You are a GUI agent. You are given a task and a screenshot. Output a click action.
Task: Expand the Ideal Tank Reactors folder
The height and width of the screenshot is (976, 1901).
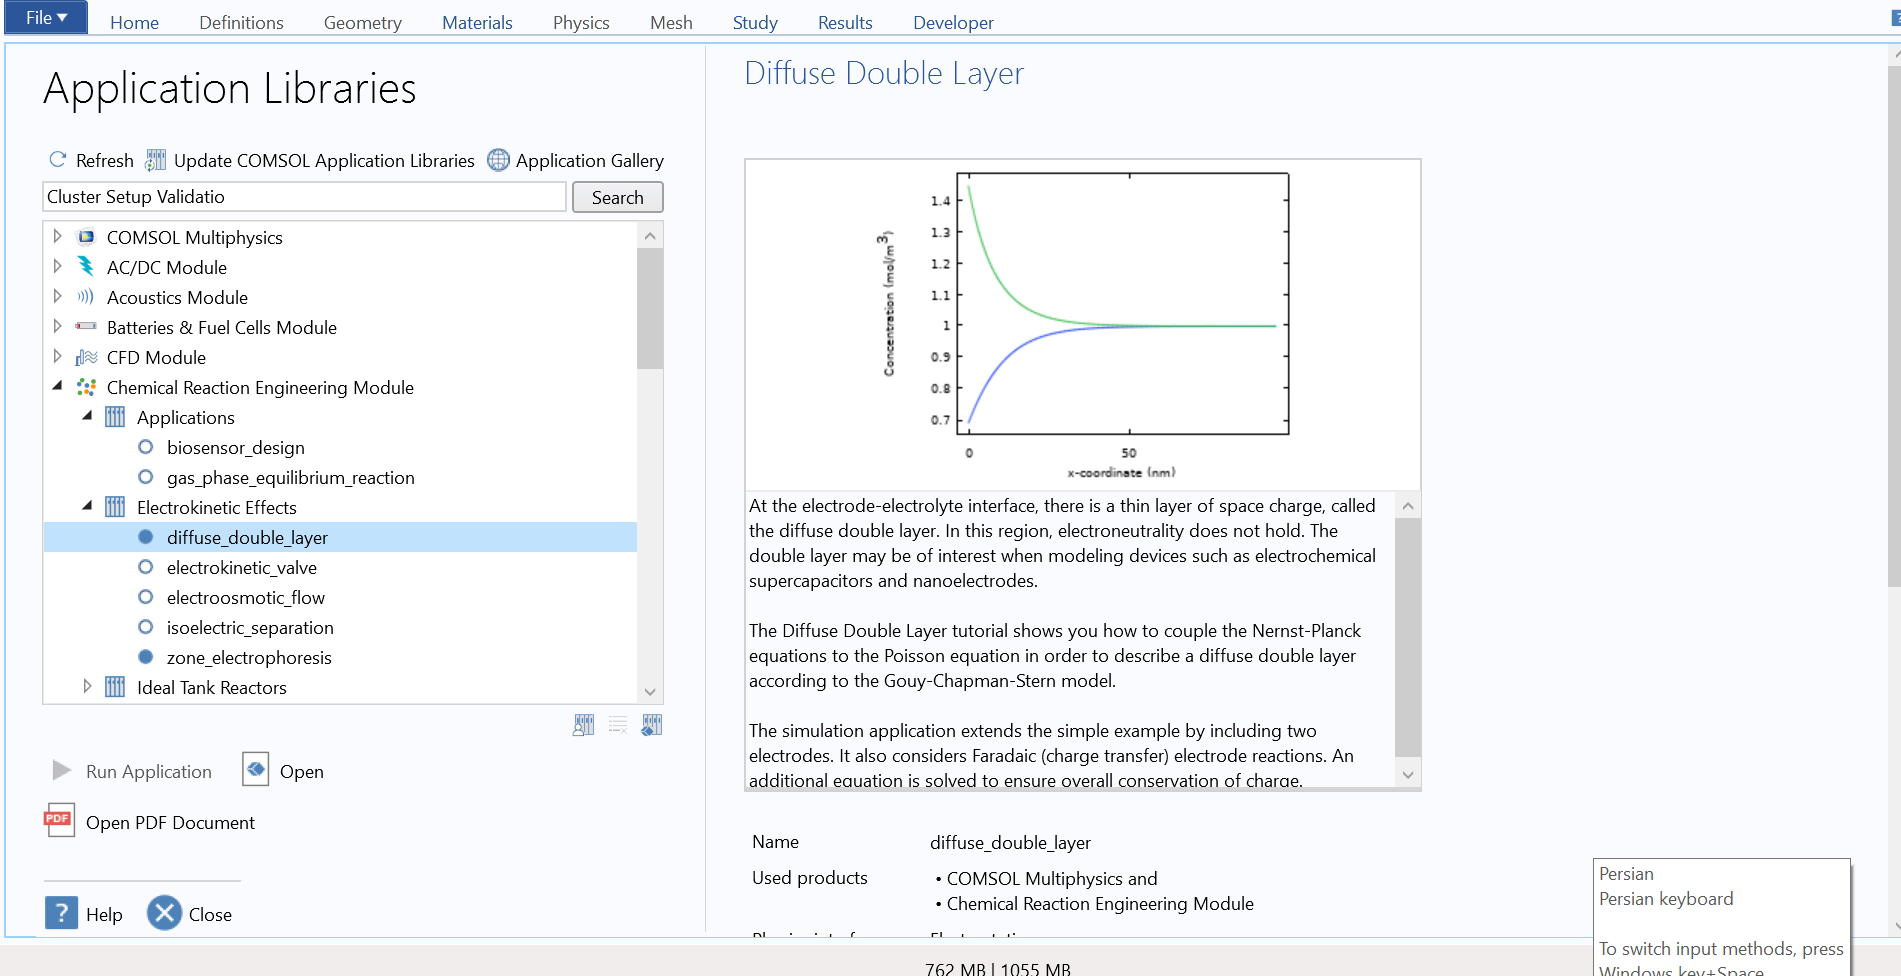(88, 687)
